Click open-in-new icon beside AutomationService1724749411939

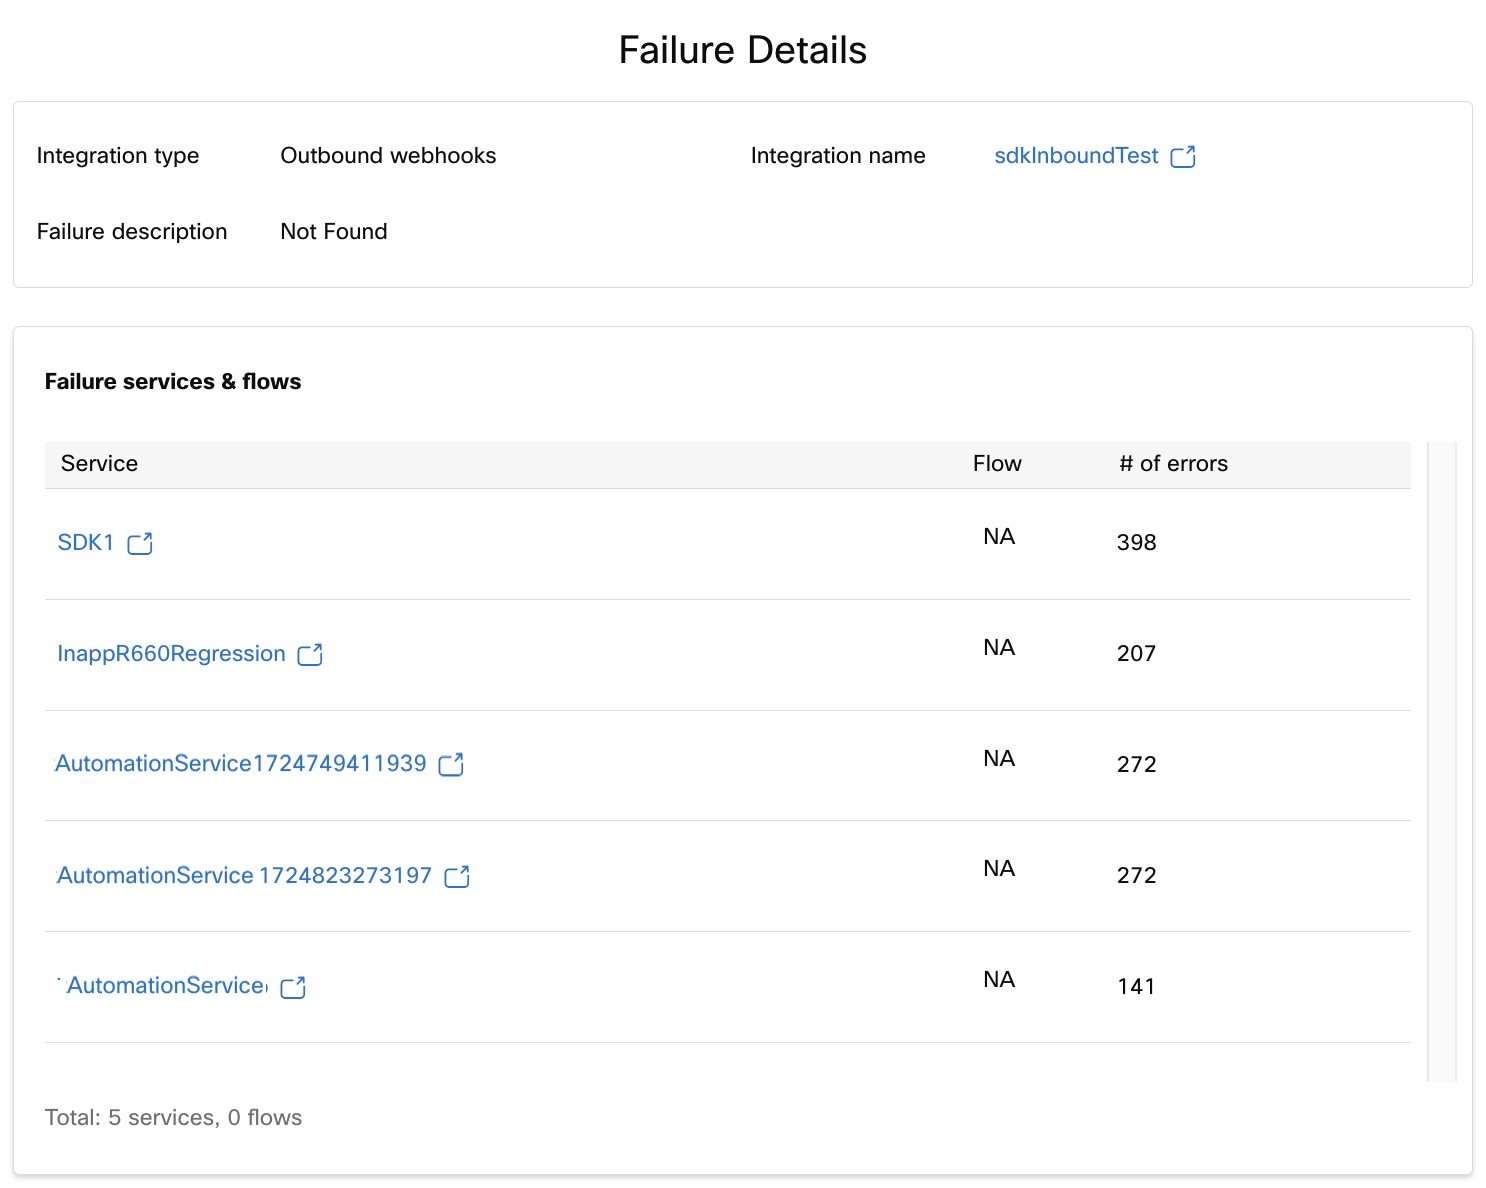[x=451, y=764]
